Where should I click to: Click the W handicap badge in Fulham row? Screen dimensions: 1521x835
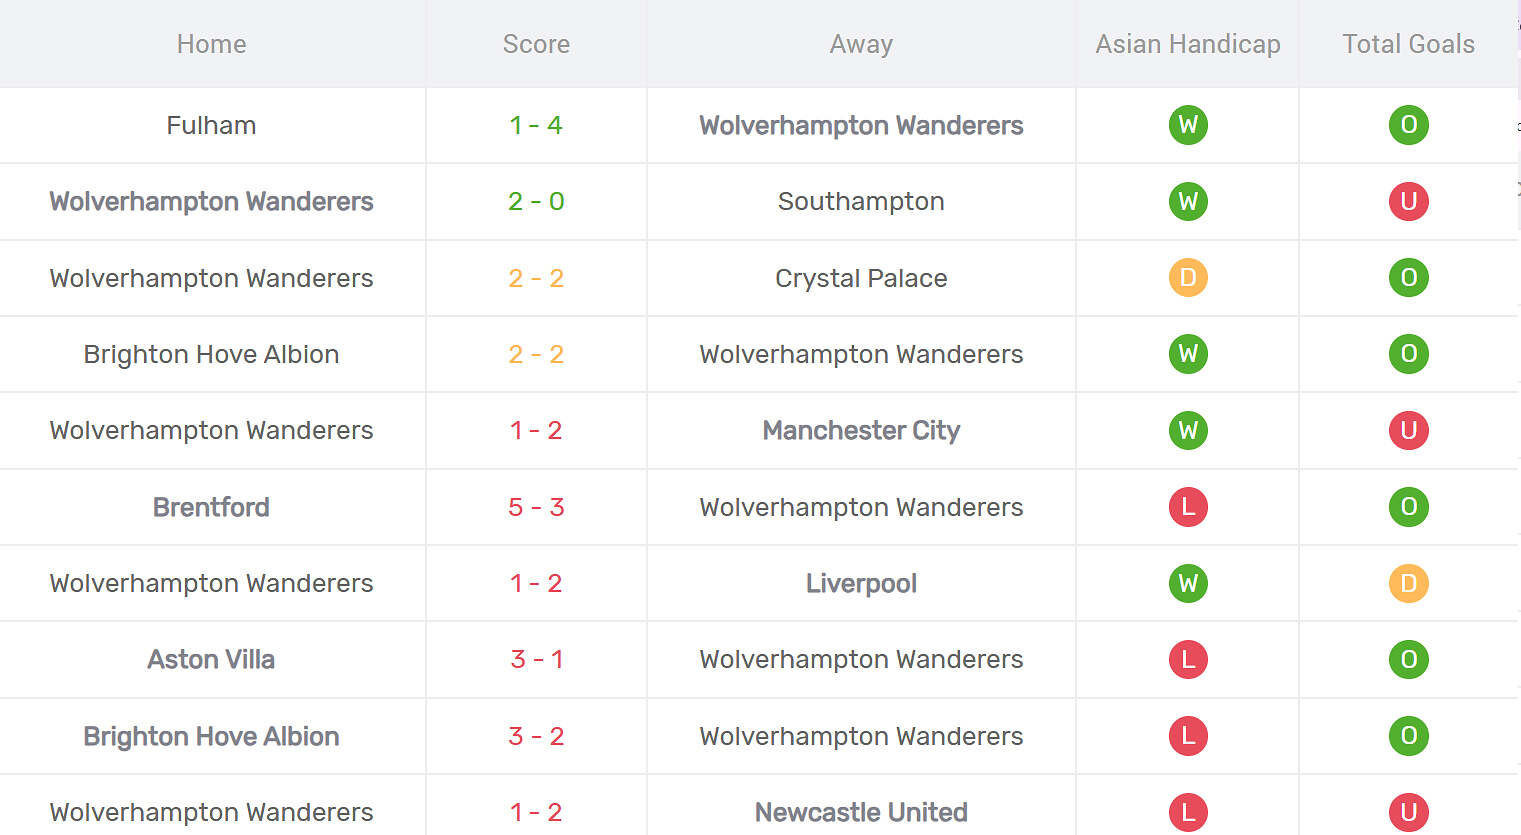point(1188,125)
